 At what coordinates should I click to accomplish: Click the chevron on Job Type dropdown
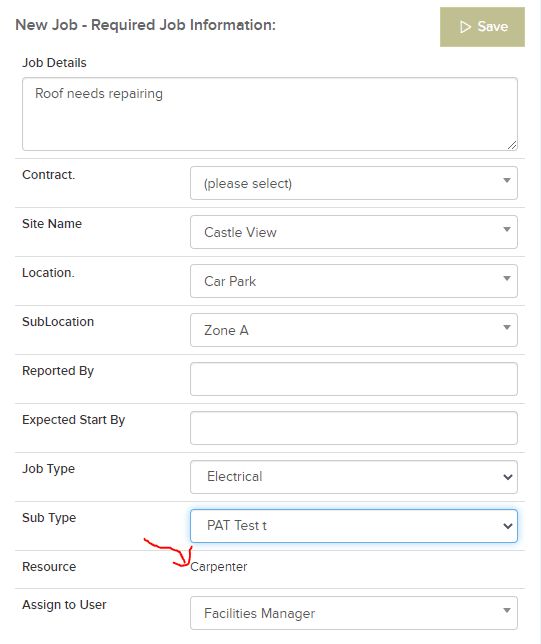click(508, 477)
